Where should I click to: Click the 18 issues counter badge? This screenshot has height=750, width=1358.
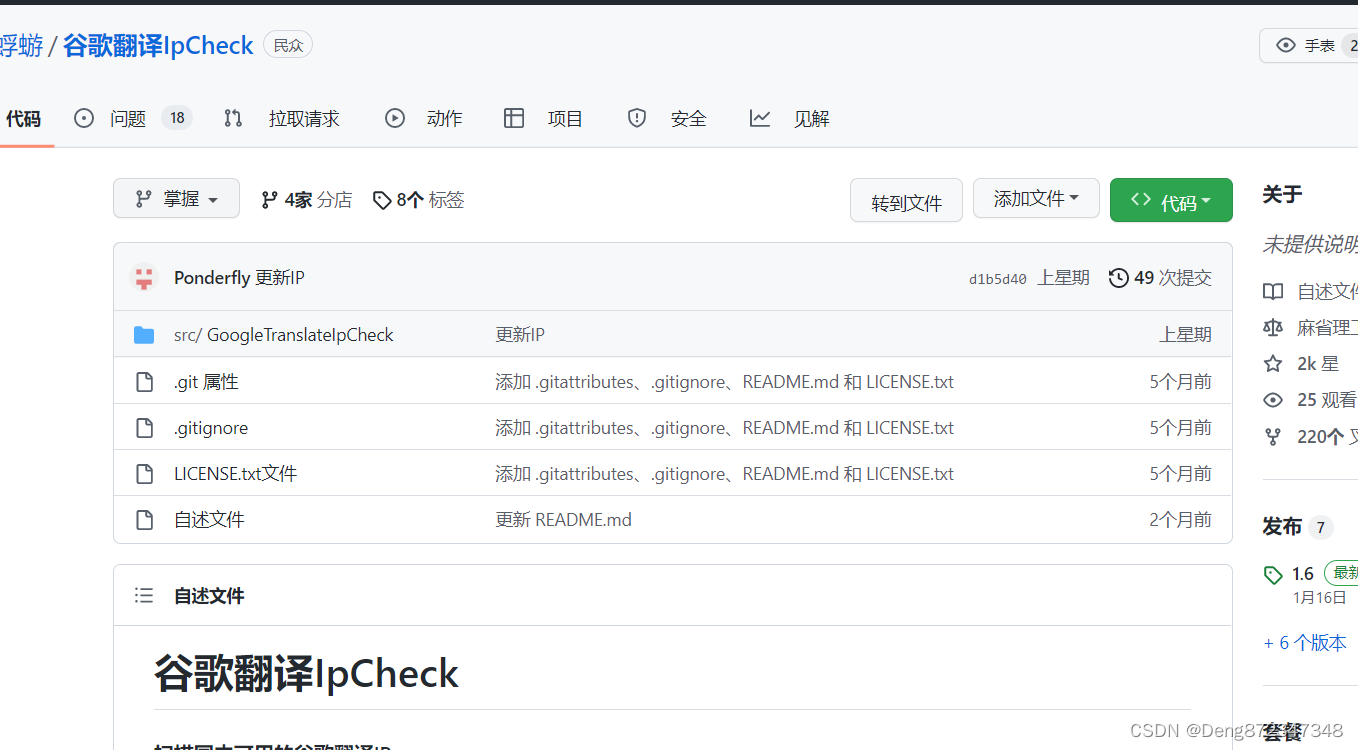(177, 118)
